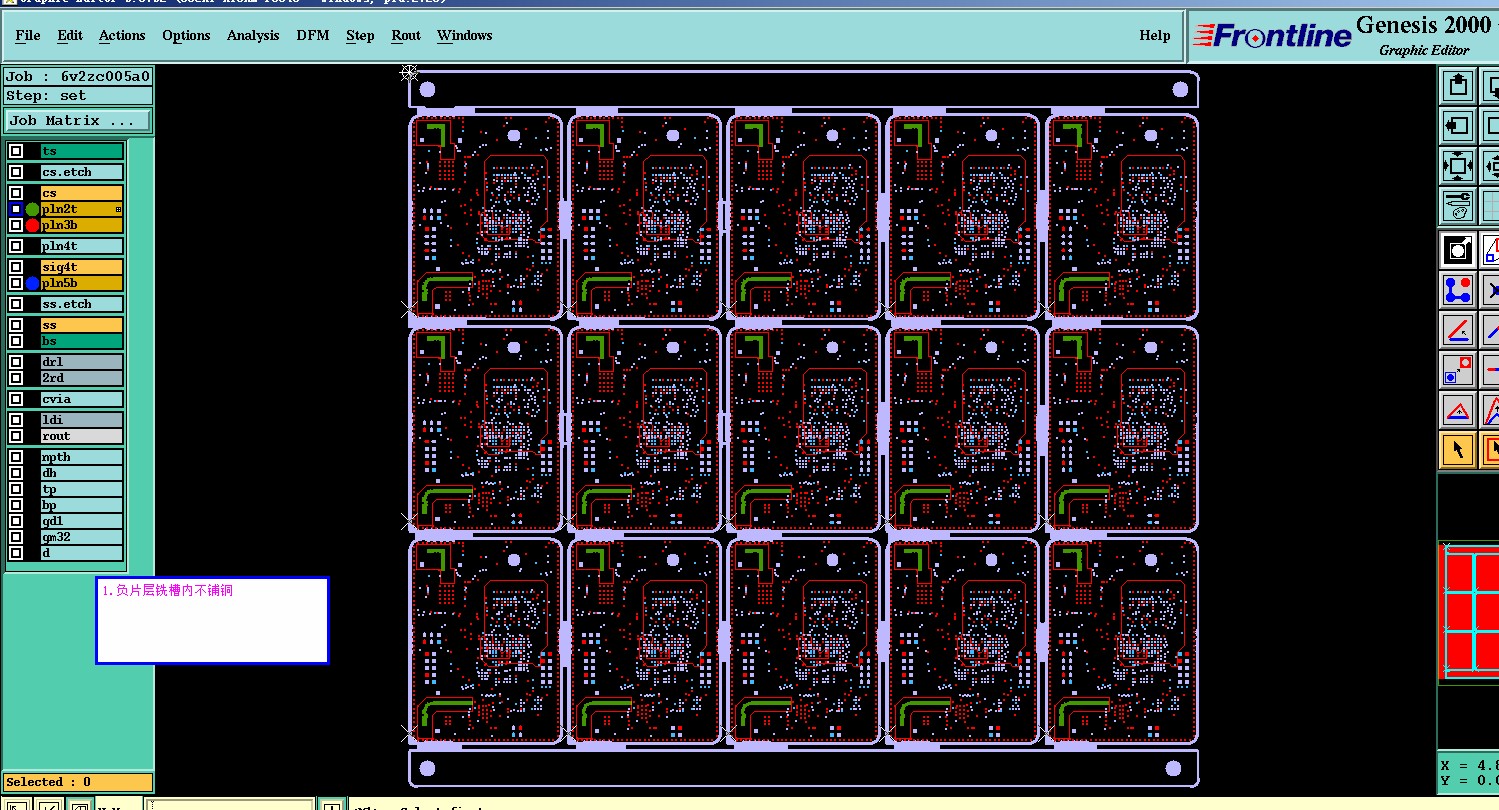Viewport: 1499px width, 810px height.
Task: Click the small marker icon on pln2t row
Action: point(118,209)
